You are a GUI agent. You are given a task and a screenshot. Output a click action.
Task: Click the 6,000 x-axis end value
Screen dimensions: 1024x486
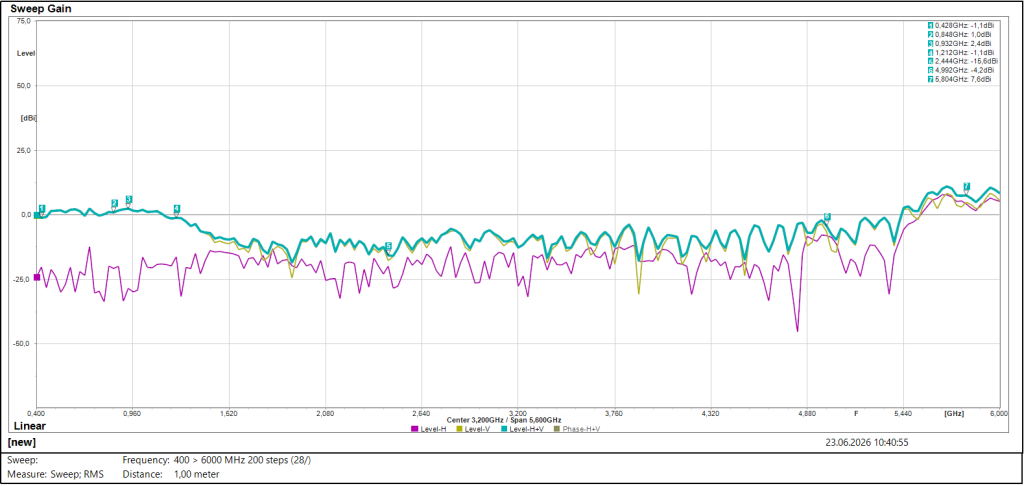(x=999, y=413)
